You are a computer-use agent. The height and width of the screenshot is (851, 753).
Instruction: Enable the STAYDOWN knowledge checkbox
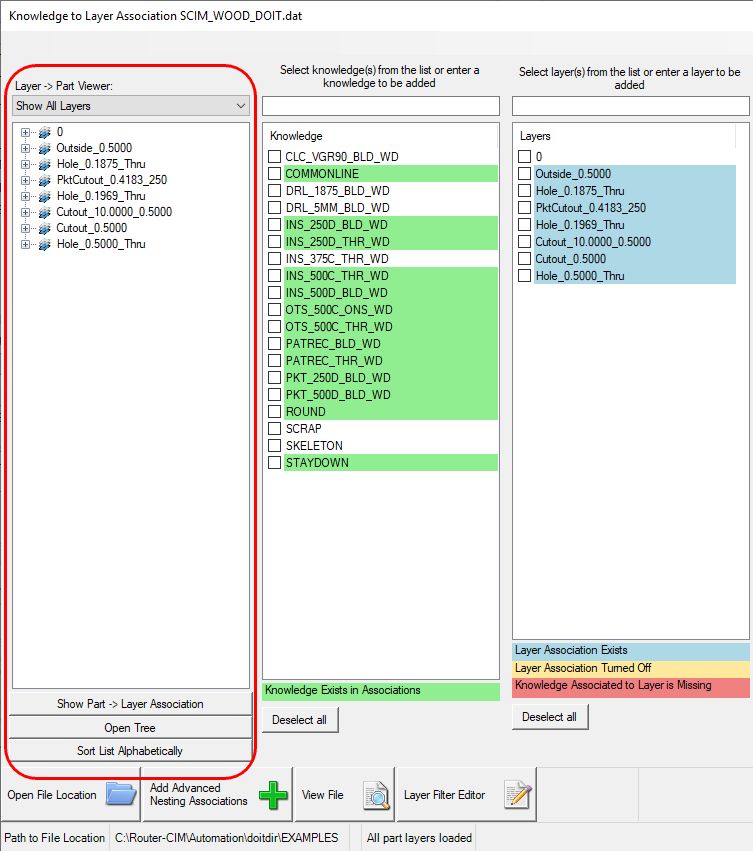[x=275, y=463]
